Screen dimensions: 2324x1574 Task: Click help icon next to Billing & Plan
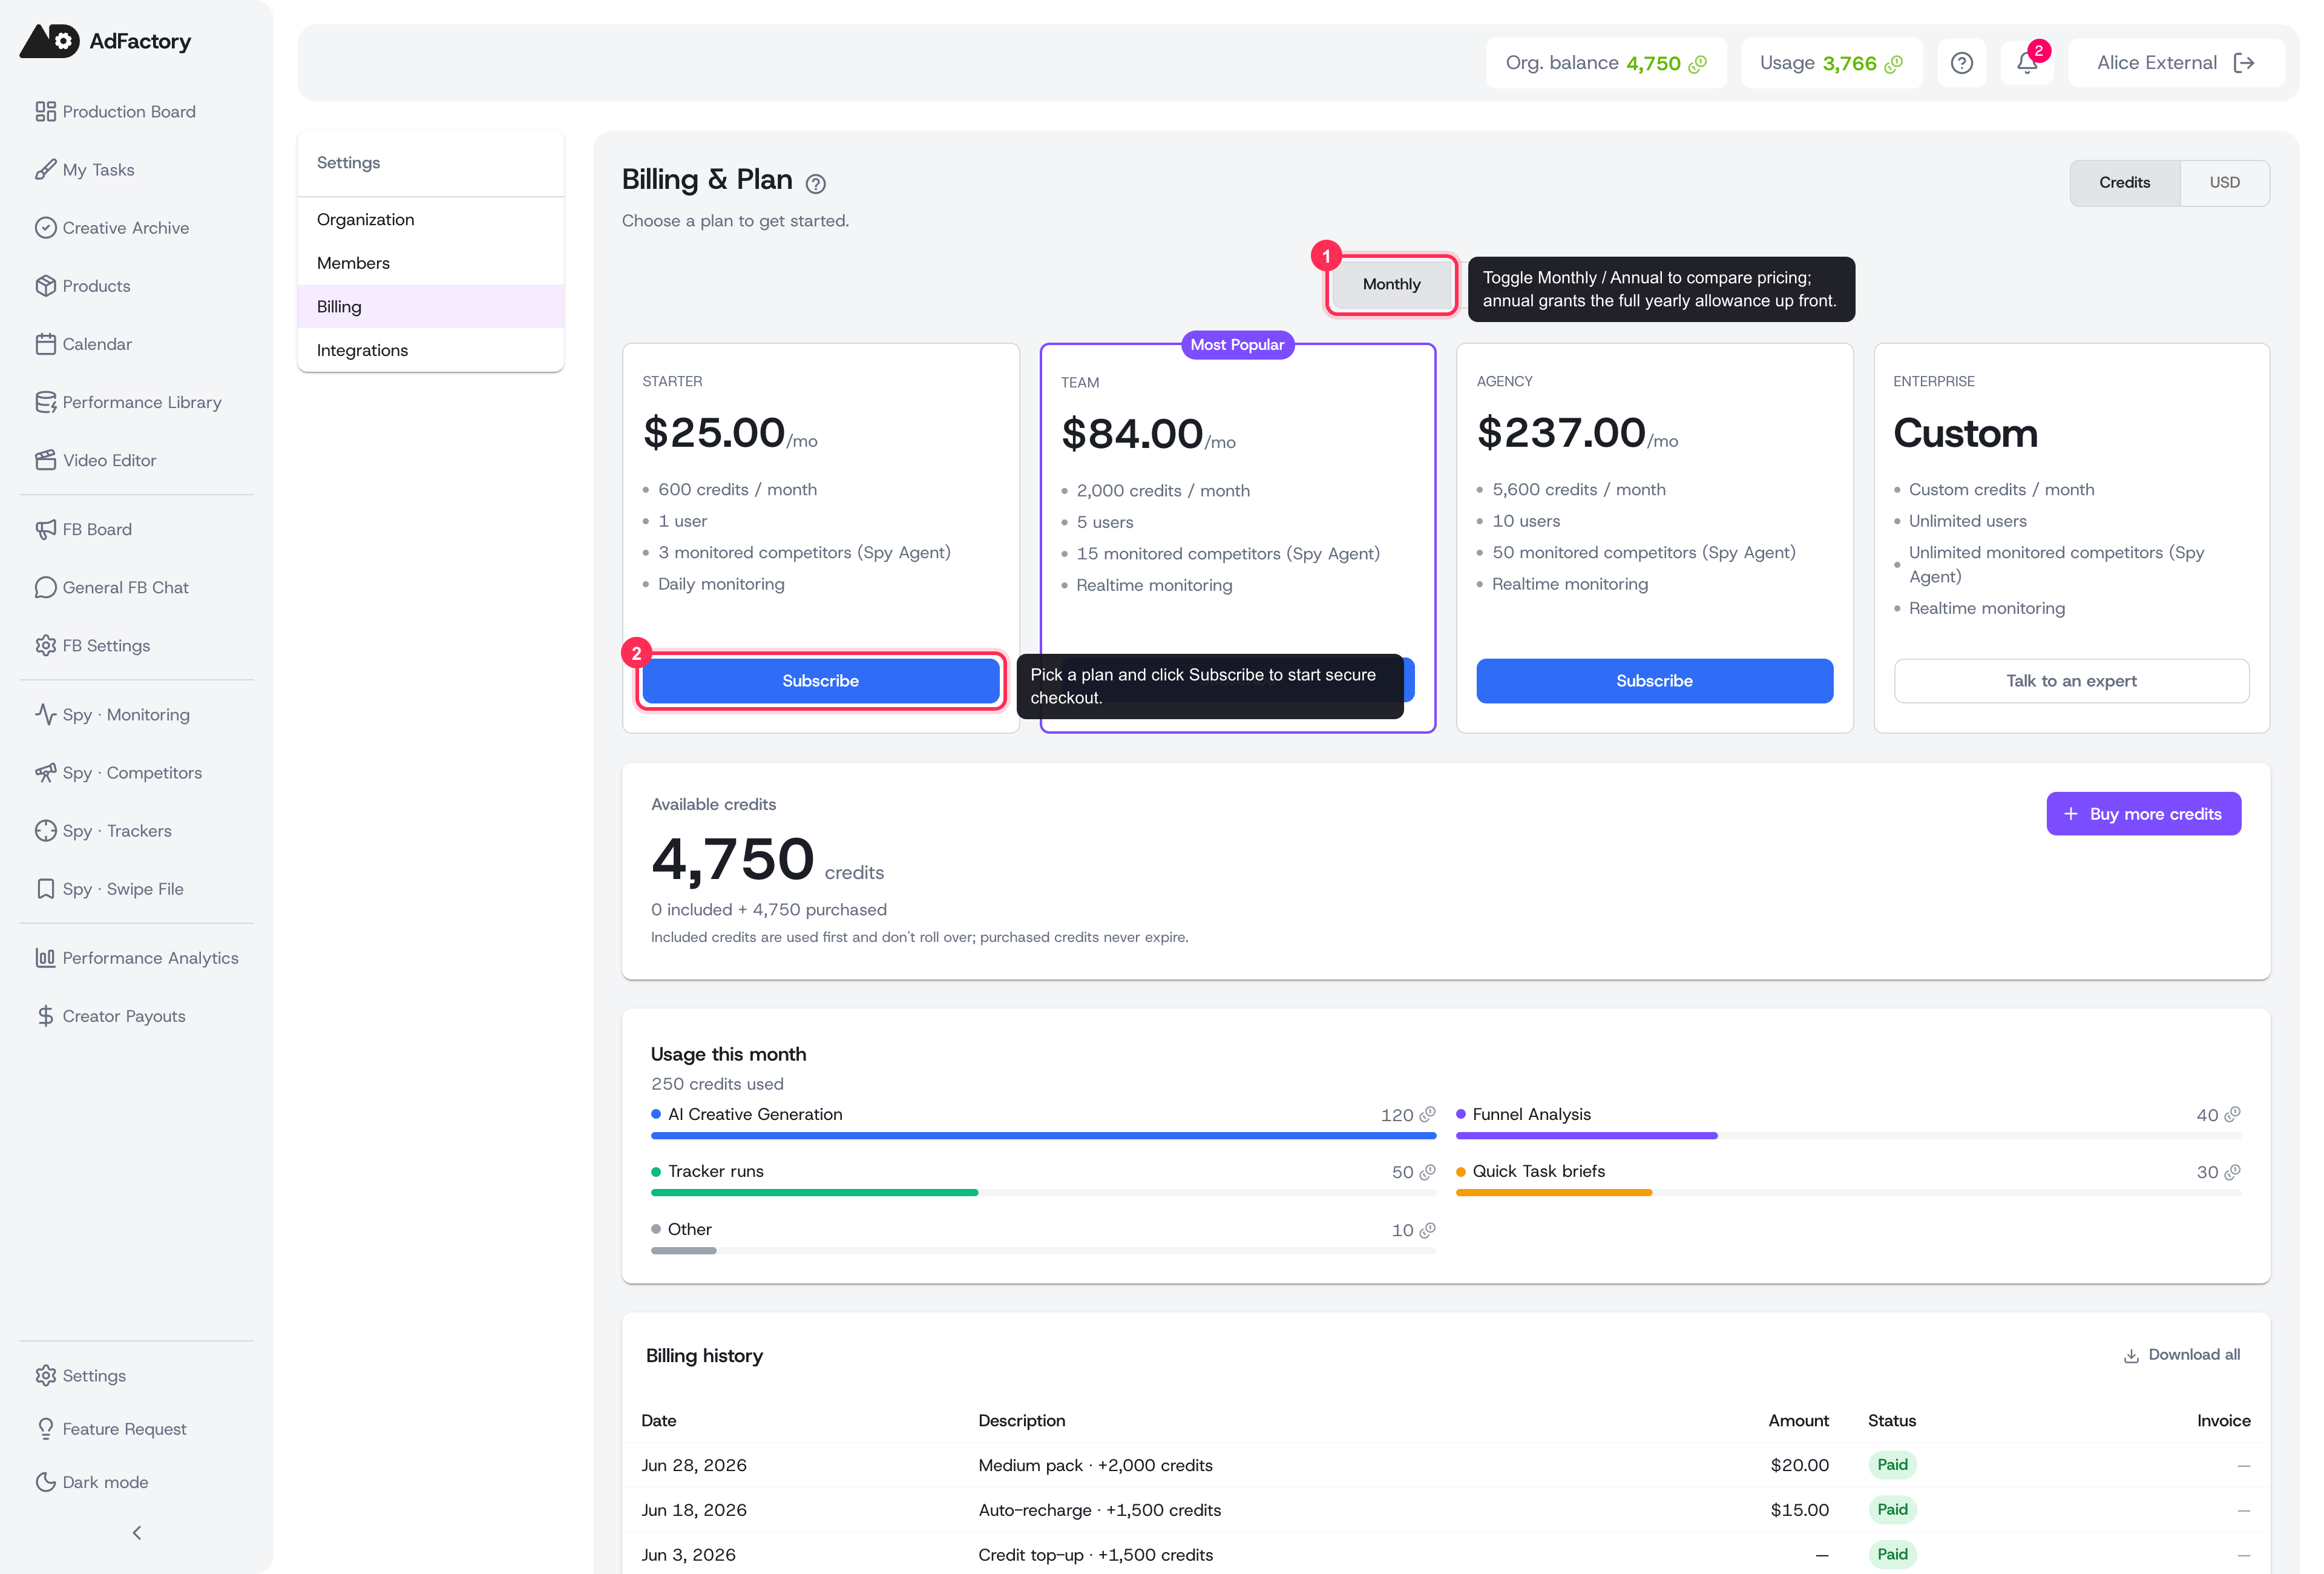click(816, 183)
